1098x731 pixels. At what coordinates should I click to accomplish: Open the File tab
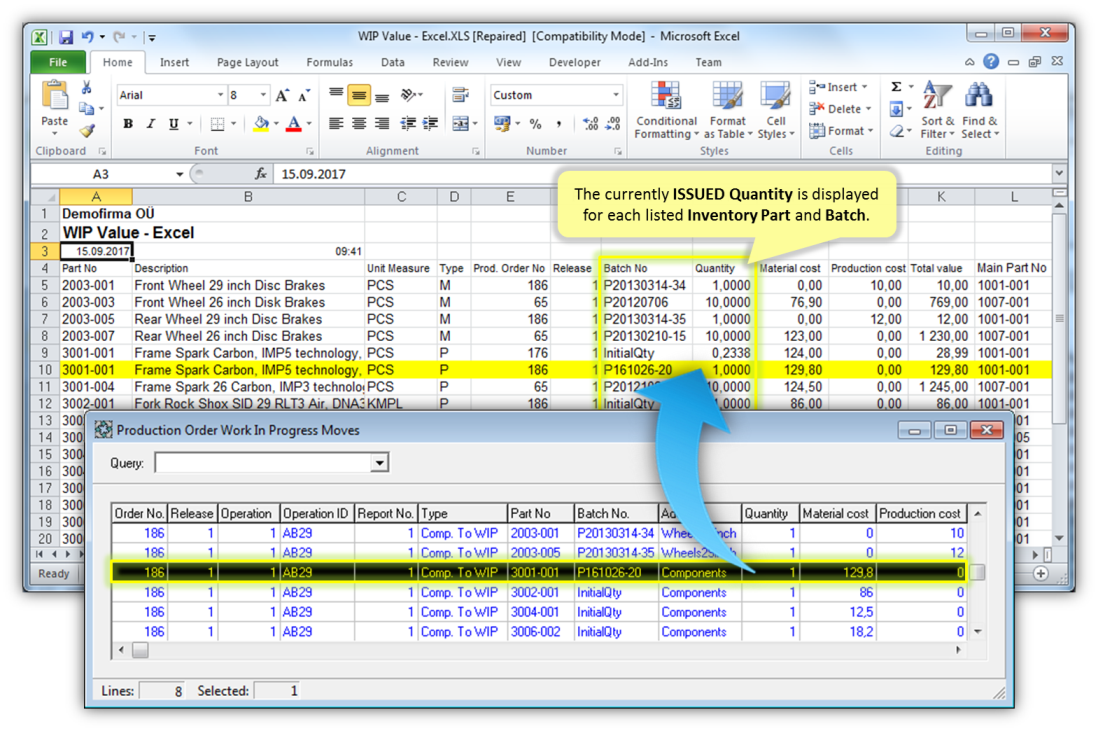pyautogui.click(x=58, y=62)
